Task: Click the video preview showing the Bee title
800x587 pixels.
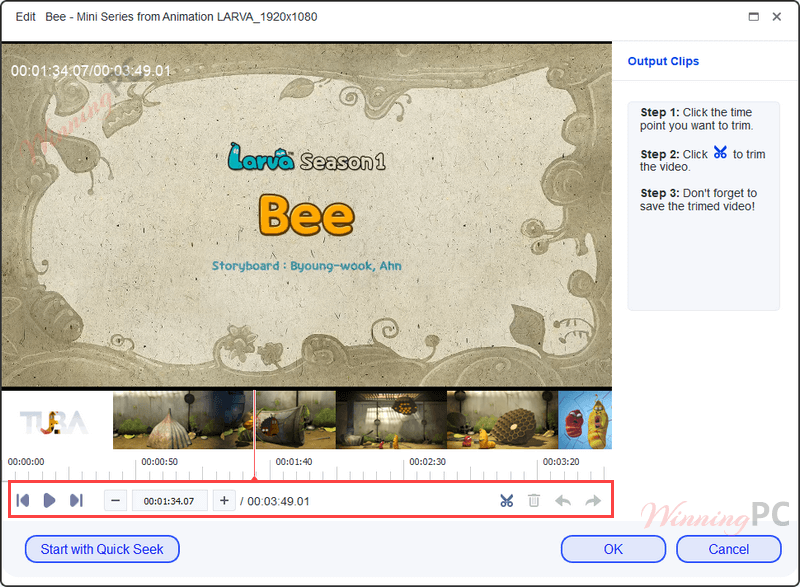Action: tap(307, 215)
